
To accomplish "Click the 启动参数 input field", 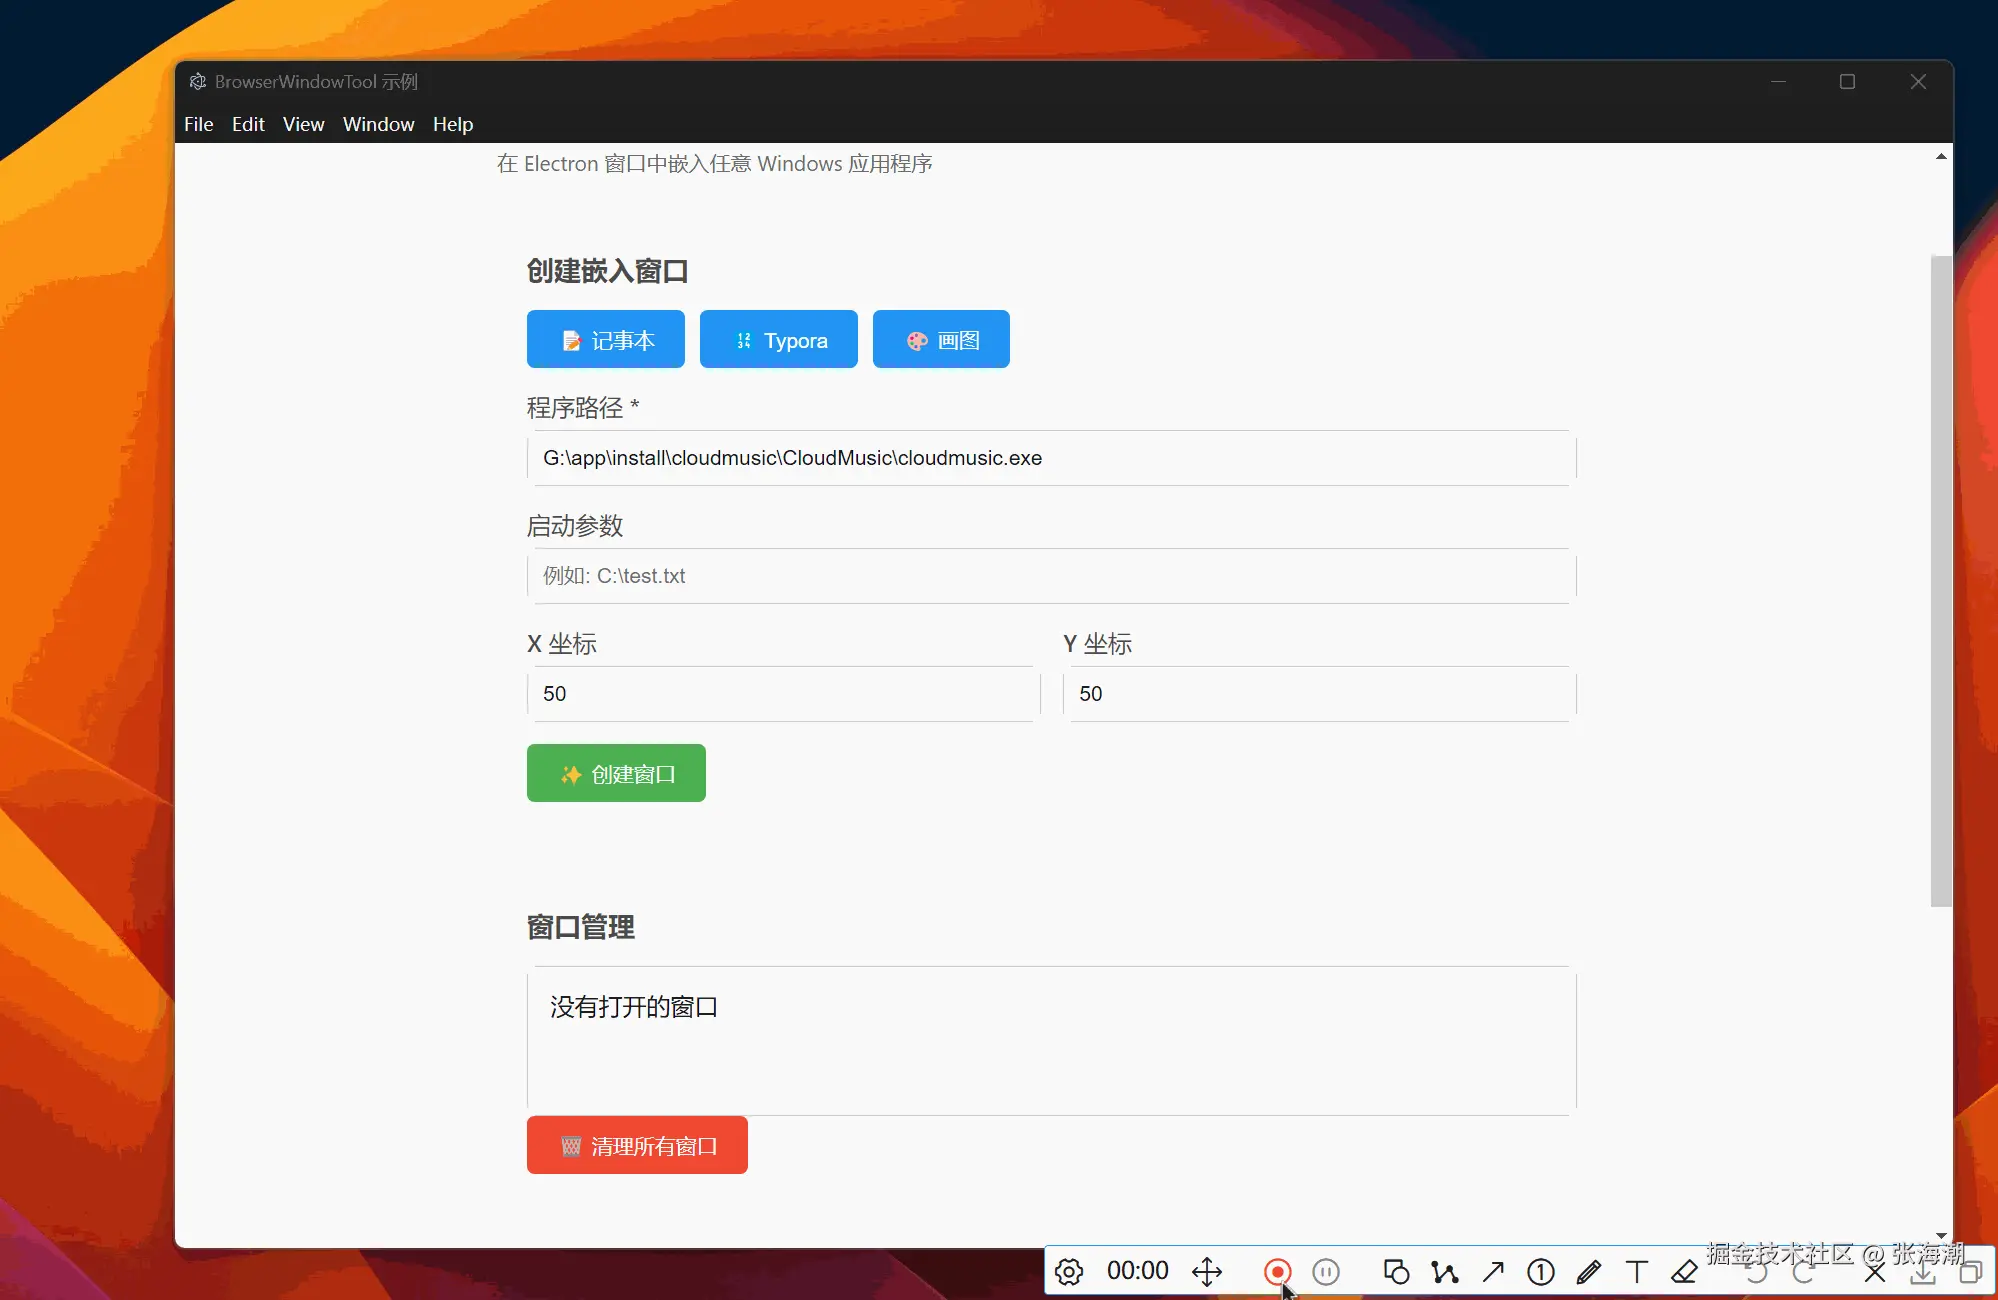I will click(x=1051, y=576).
